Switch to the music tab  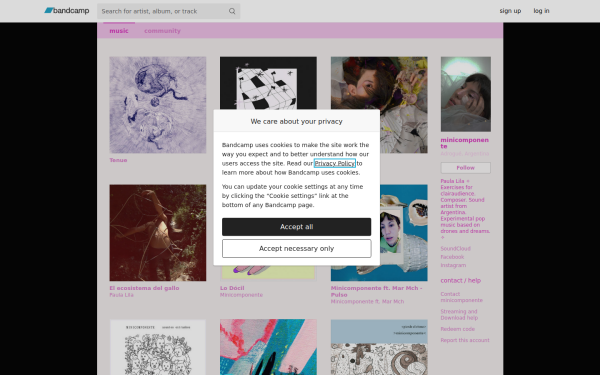[119, 31]
